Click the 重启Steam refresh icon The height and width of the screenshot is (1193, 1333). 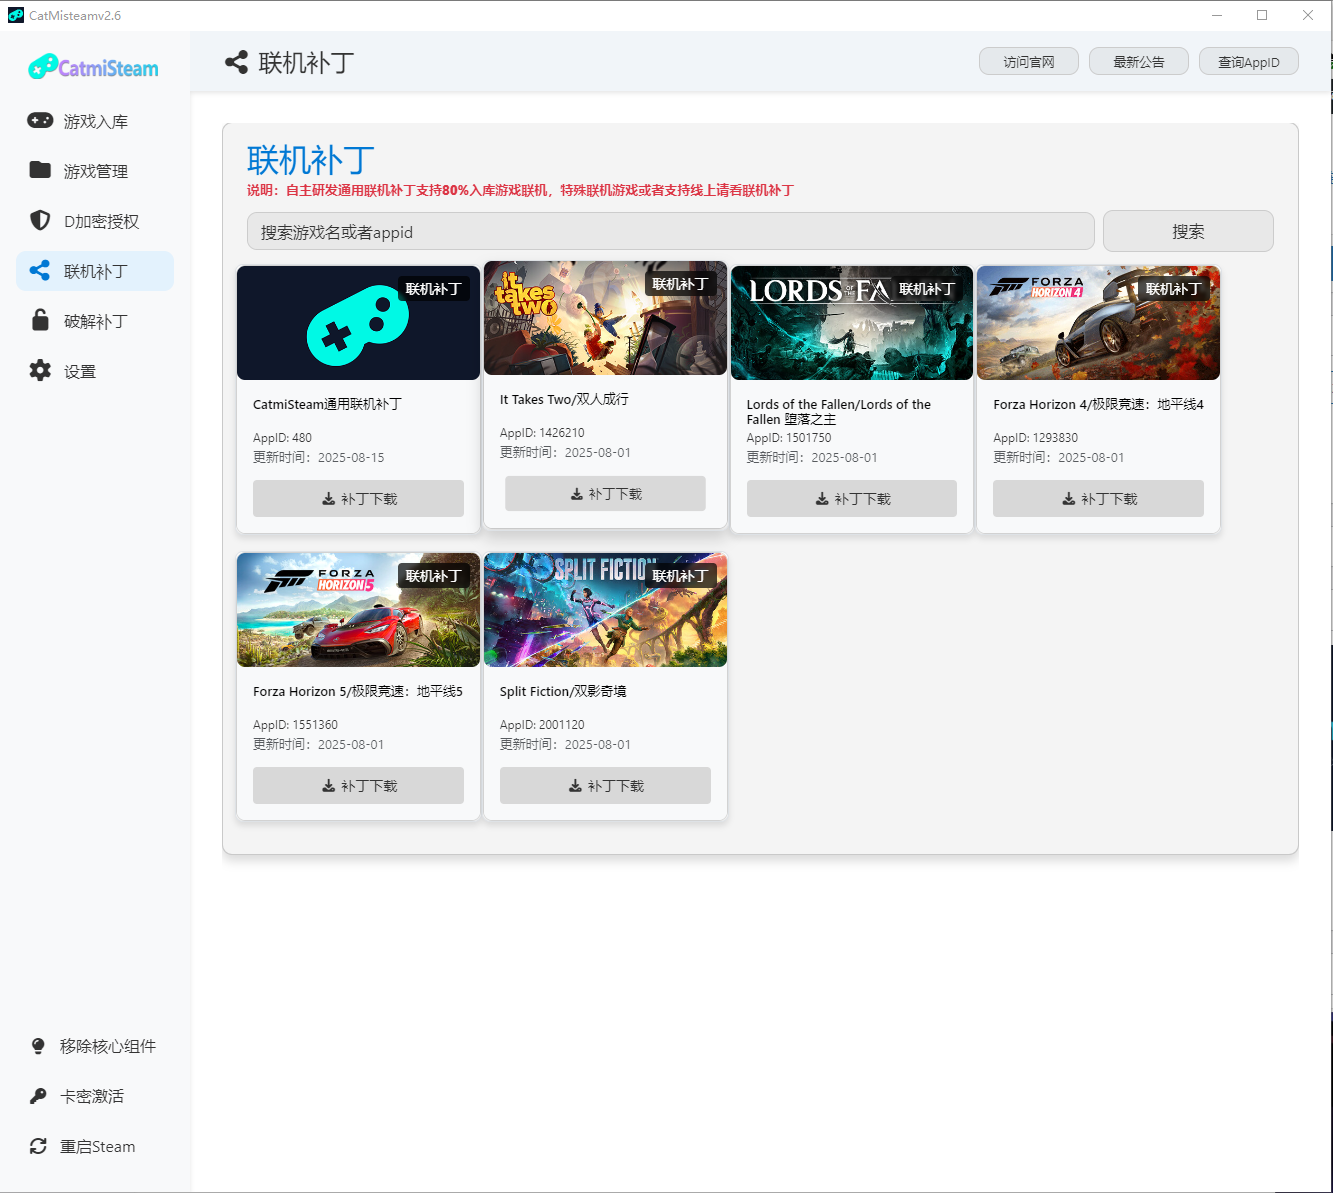click(38, 1146)
